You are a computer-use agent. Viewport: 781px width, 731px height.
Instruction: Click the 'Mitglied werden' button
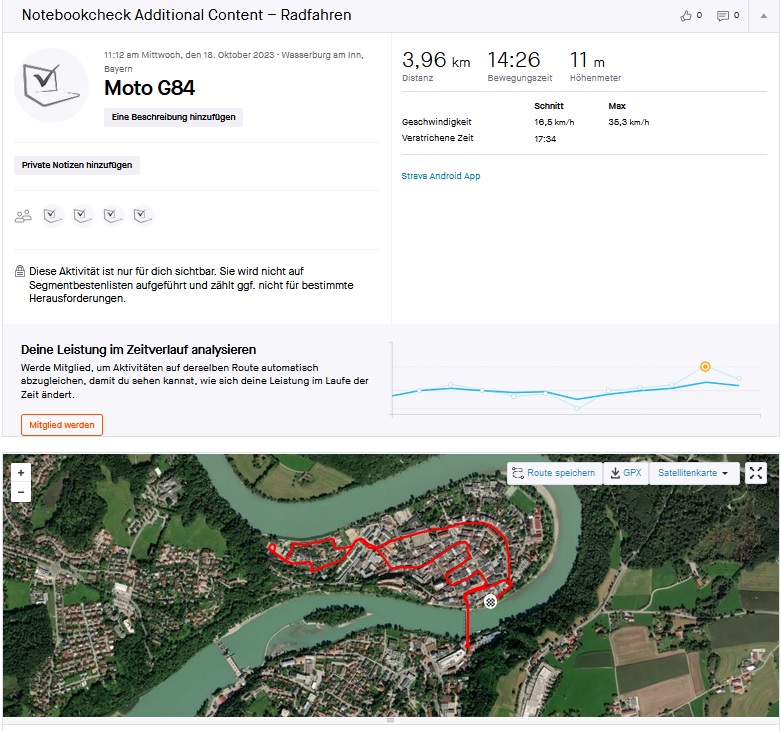pyautogui.click(x=62, y=425)
